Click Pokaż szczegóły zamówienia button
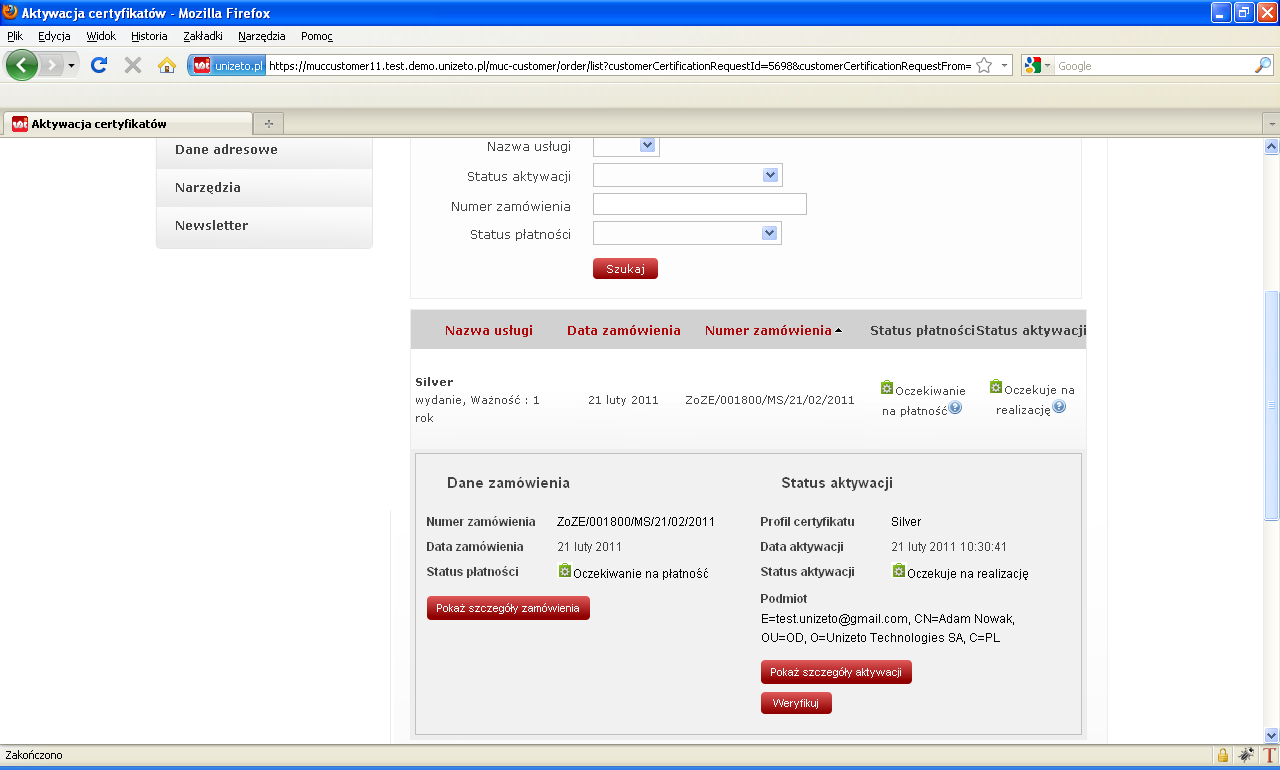The width and height of the screenshot is (1280, 770). pos(508,608)
